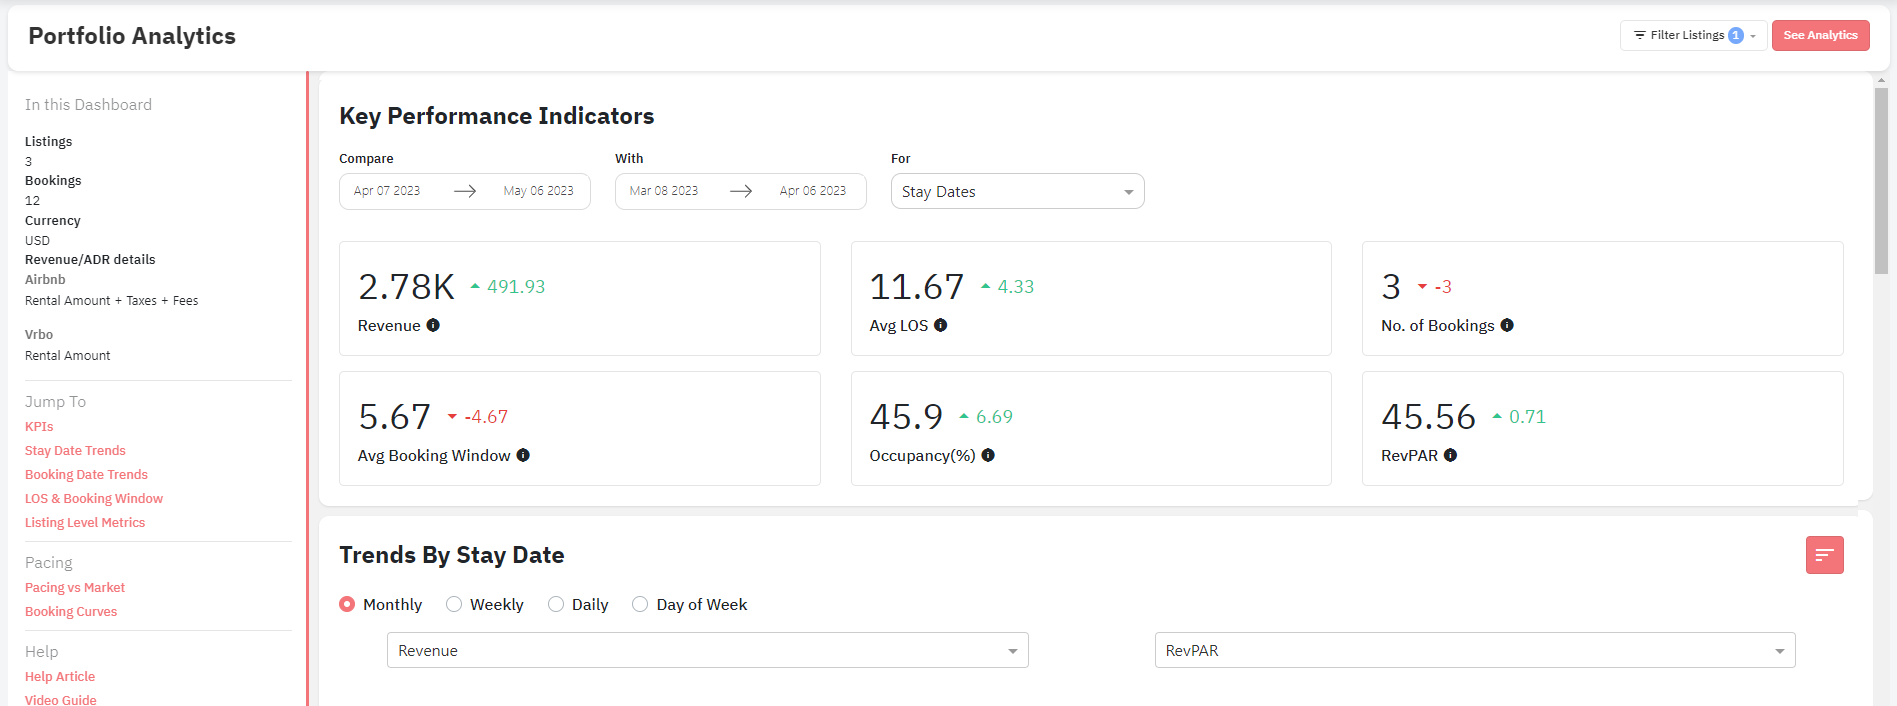Image resolution: width=1897 pixels, height=706 pixels.
Task: Click the filter funnel icon beside Filter Listings
Action: tap(1640, 35)
